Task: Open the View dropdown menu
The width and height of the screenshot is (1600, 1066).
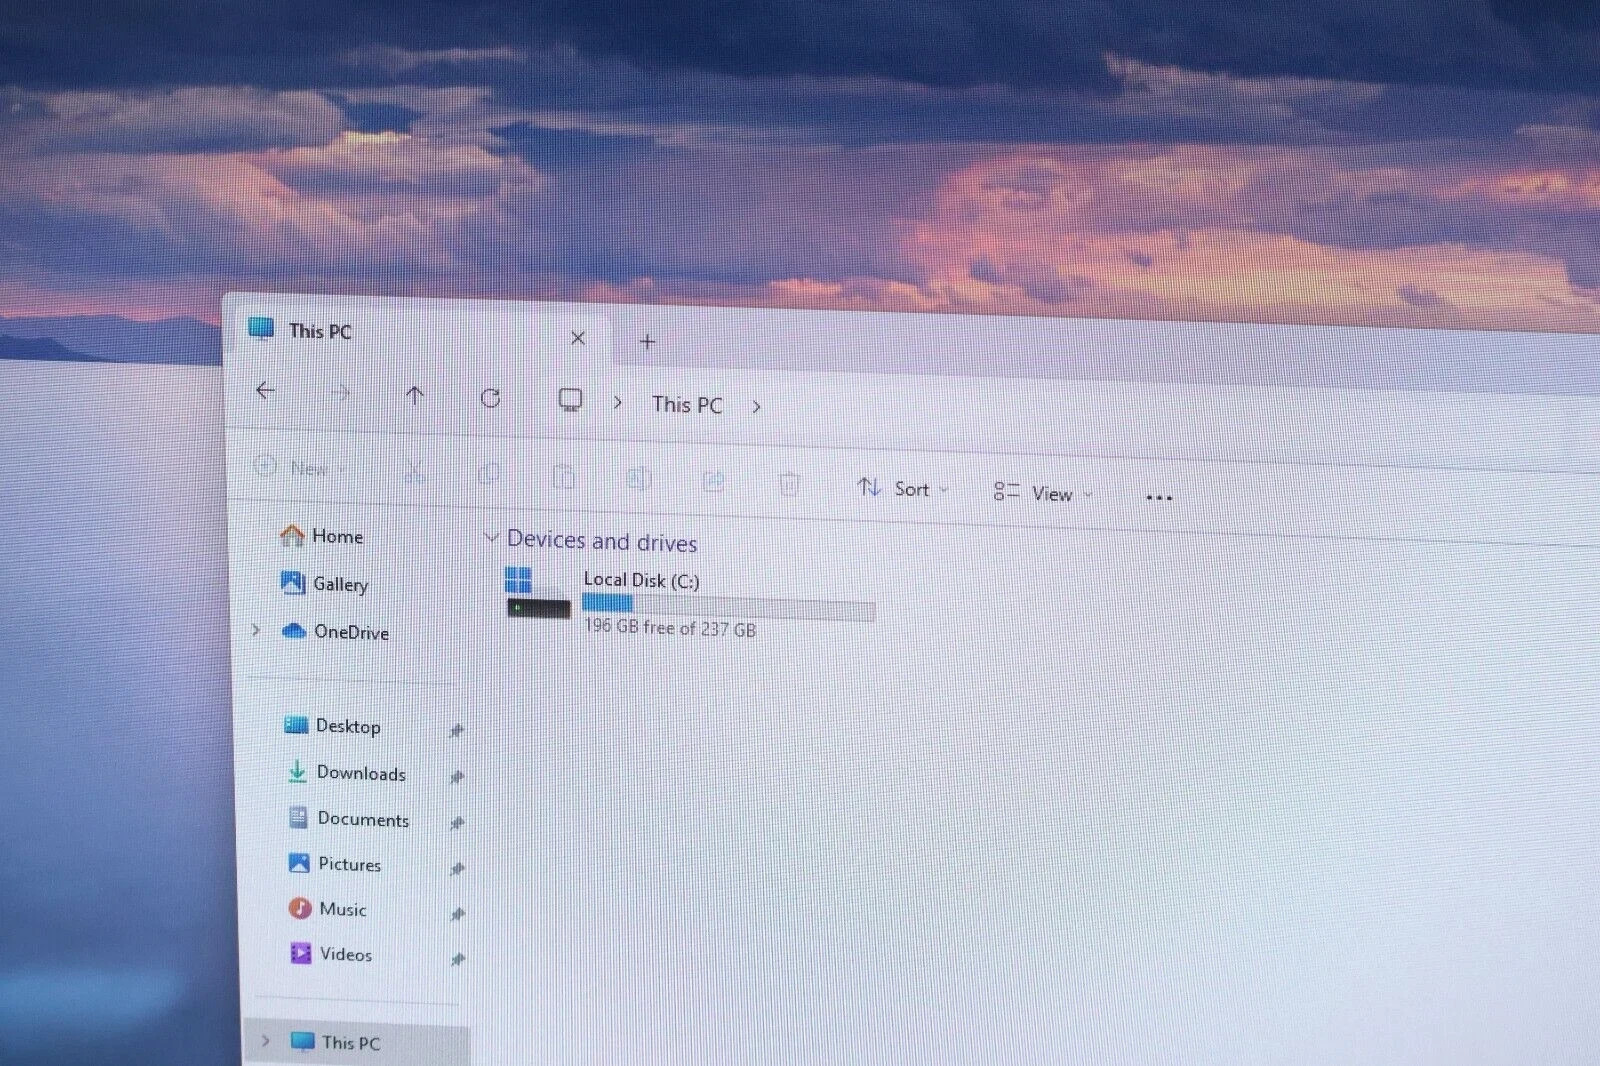Action: tap(1043, 492)
